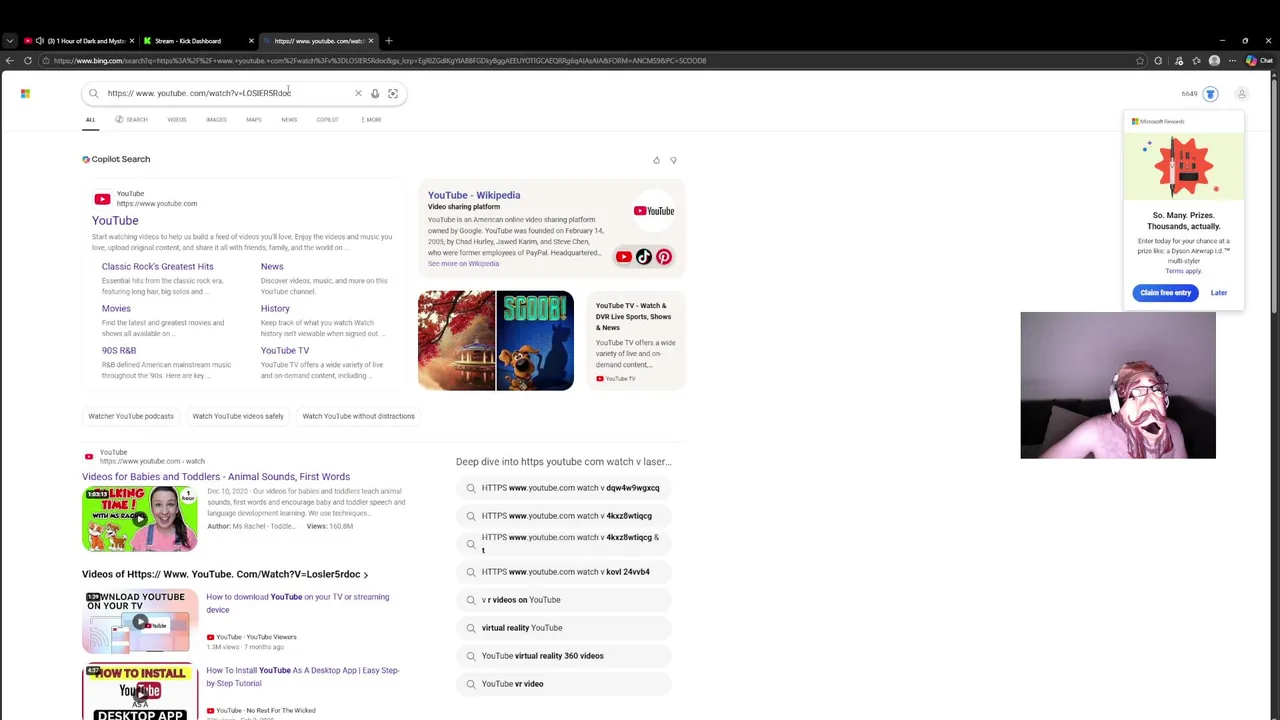Open the YouTube result title link
Image resolution: width=1280 pixels, height=720 pixels.
point(115,221)
